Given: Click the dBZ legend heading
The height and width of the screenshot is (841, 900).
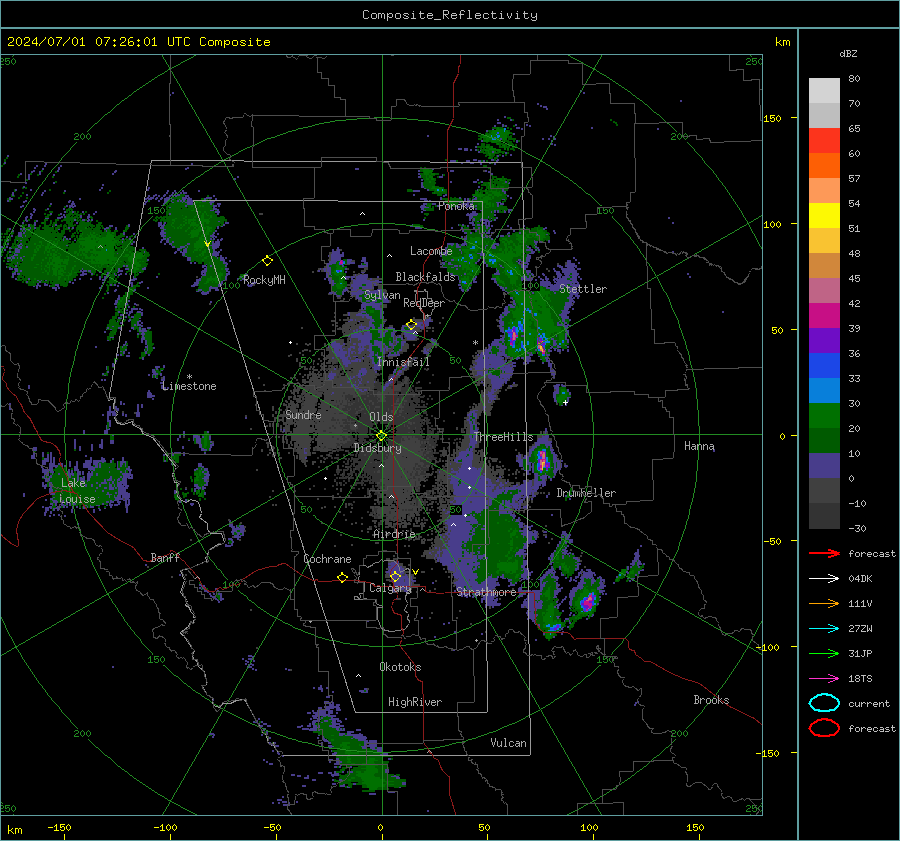Looking at the screenshot, I should (x=848, y=53).
